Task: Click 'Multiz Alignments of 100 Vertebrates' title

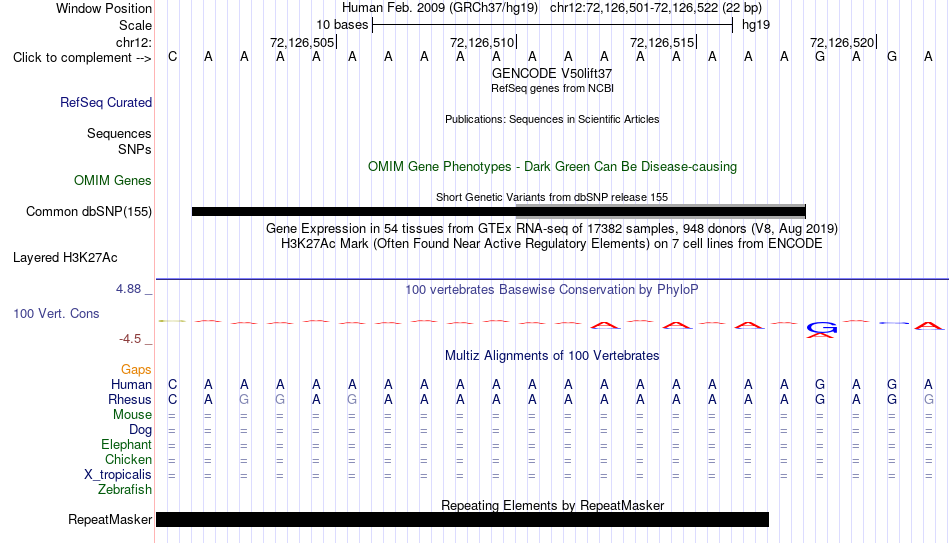Action: (x=552, y=356)
